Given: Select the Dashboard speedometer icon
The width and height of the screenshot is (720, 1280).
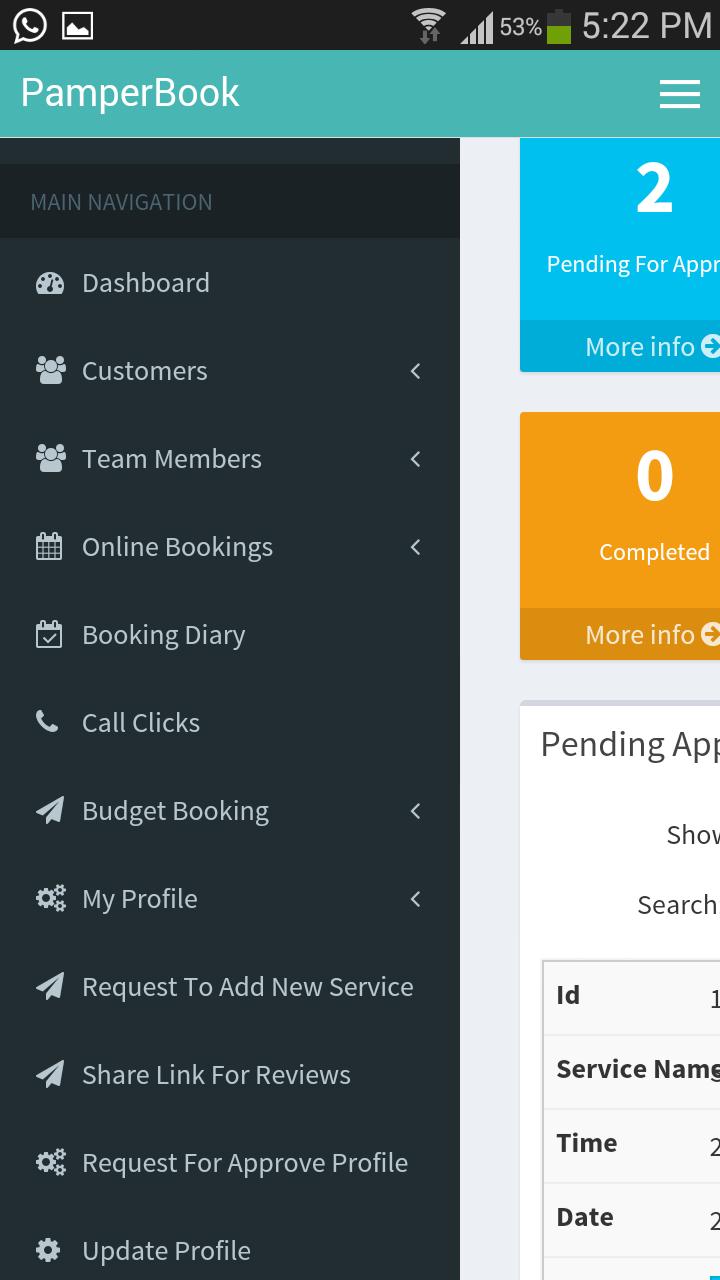Looking at the screenshot, I should pyautogui.click(x=50, y=283).
